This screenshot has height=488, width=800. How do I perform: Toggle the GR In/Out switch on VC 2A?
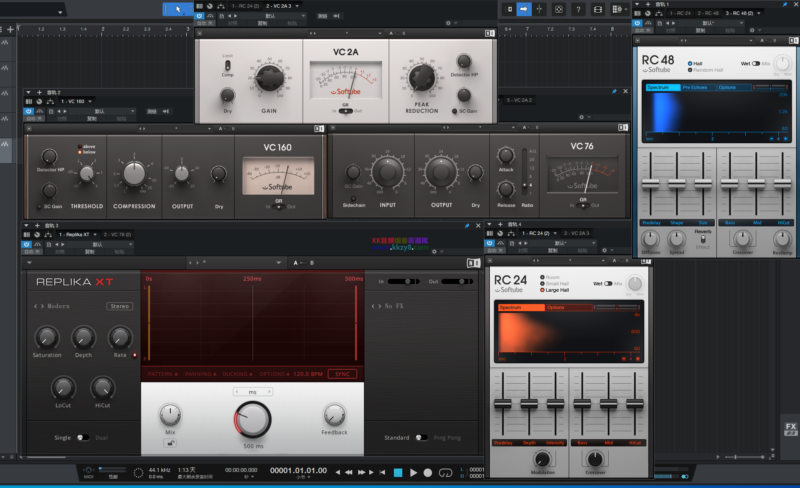tap(345, 111)
